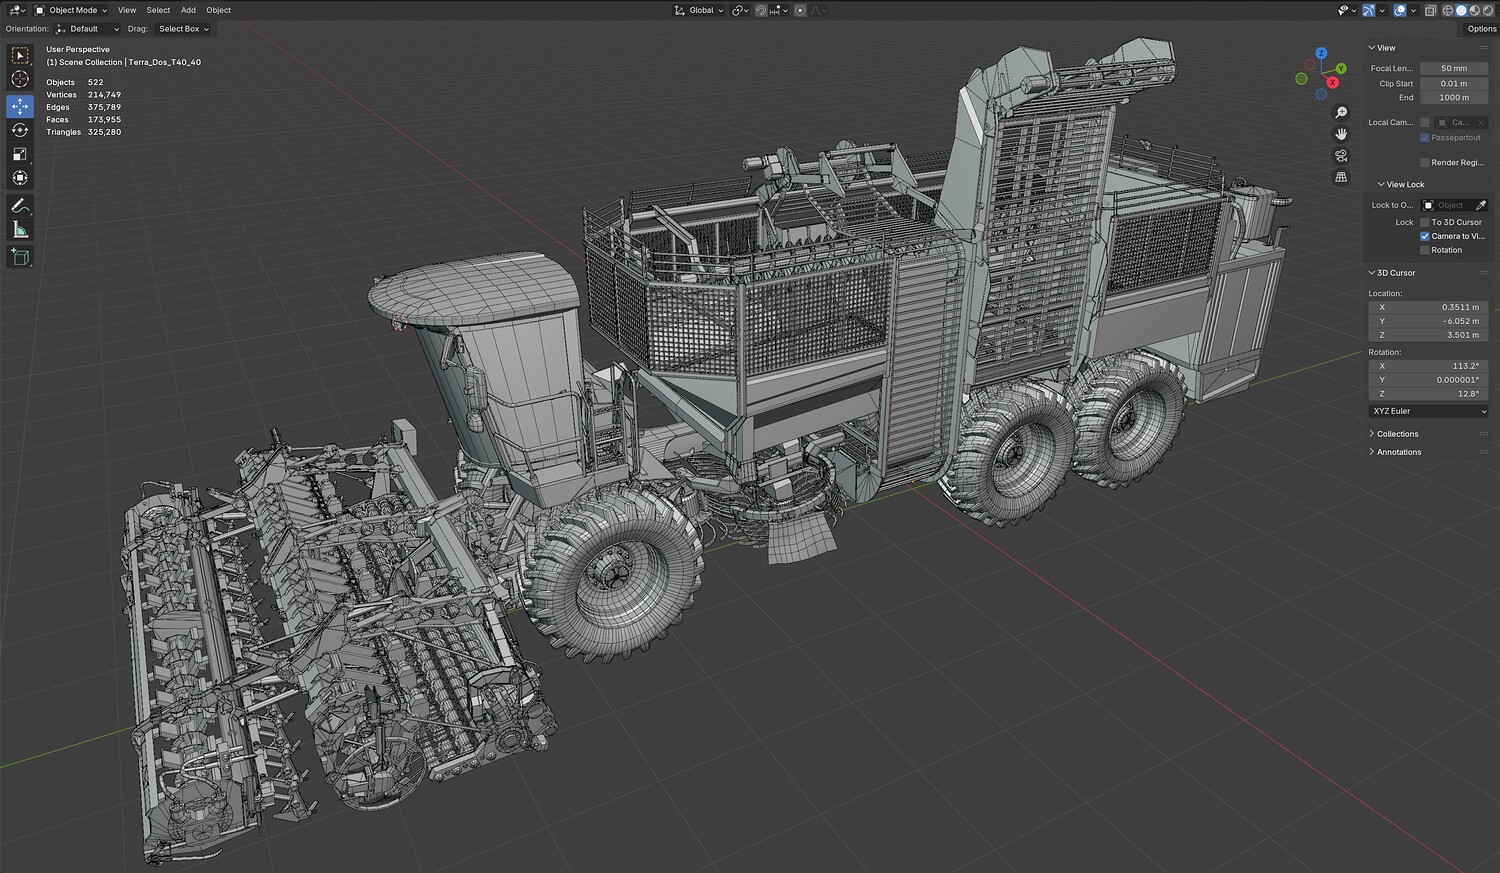The height and width of the screenshot is (873, 1500).
Task: Toggle viewport gizmos display
Action: 1369,10
